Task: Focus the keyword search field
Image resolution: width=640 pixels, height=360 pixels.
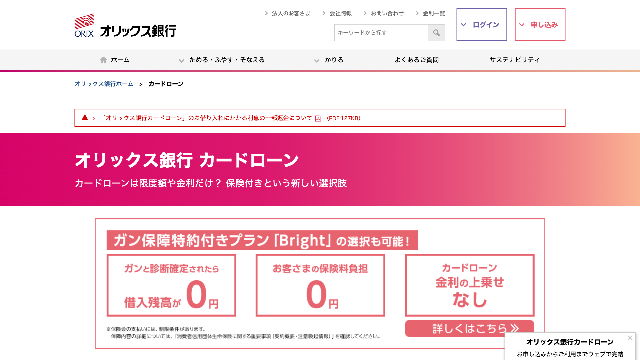Action: 381,33
